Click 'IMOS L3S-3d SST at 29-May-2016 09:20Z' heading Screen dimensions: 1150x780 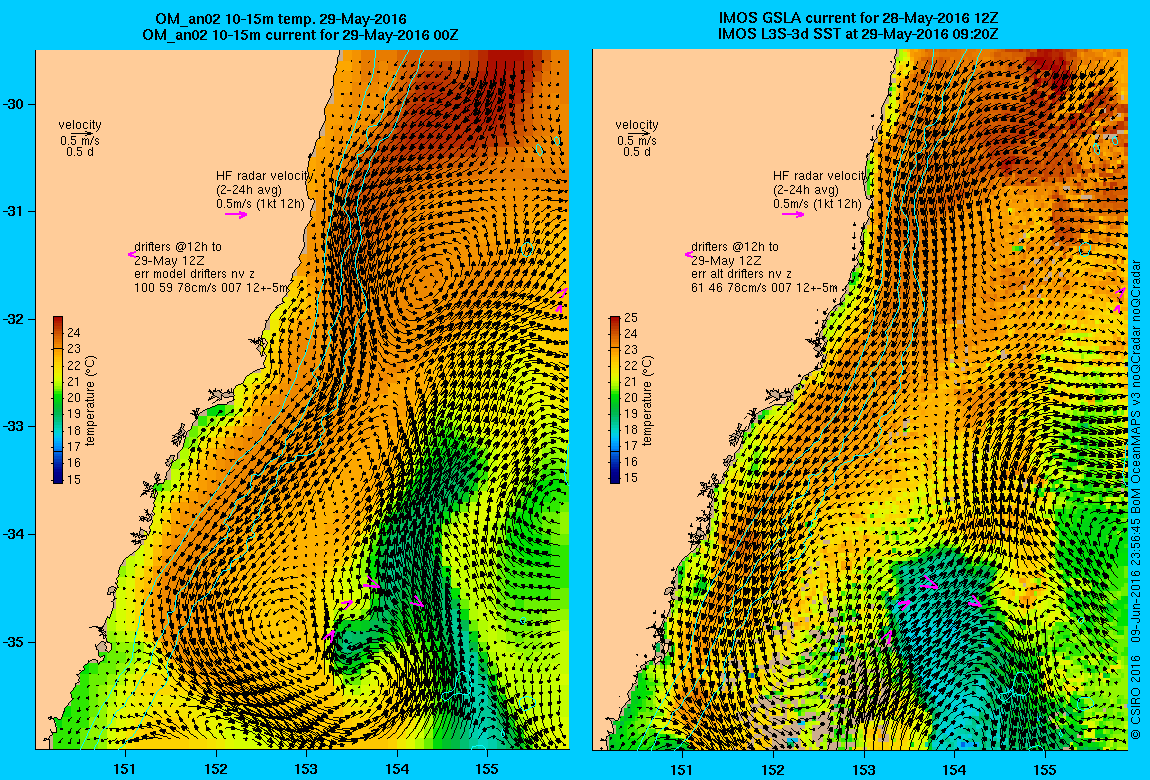pyautogui.click(x=858, y=34)
